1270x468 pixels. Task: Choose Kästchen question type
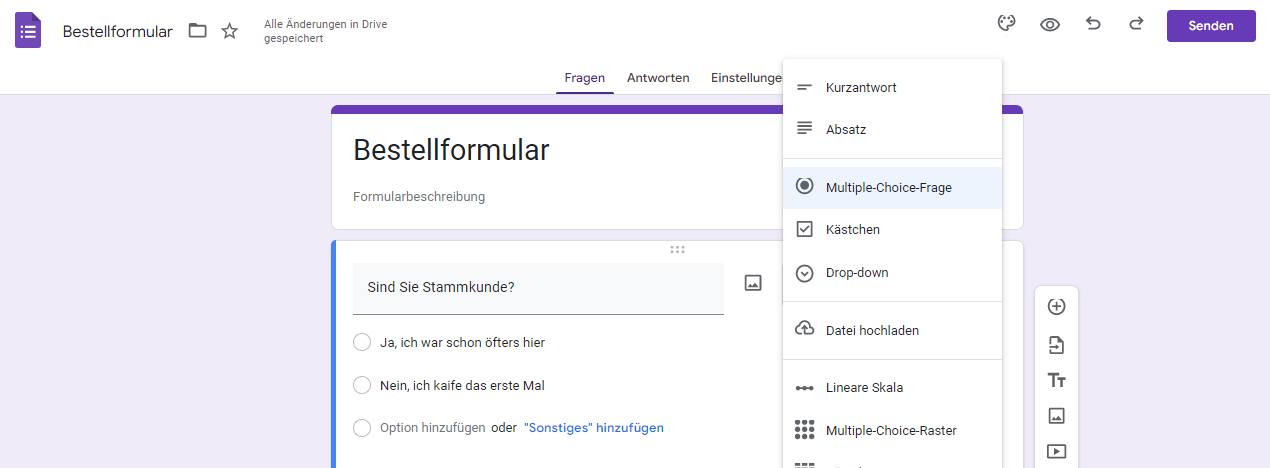(853, 230)
